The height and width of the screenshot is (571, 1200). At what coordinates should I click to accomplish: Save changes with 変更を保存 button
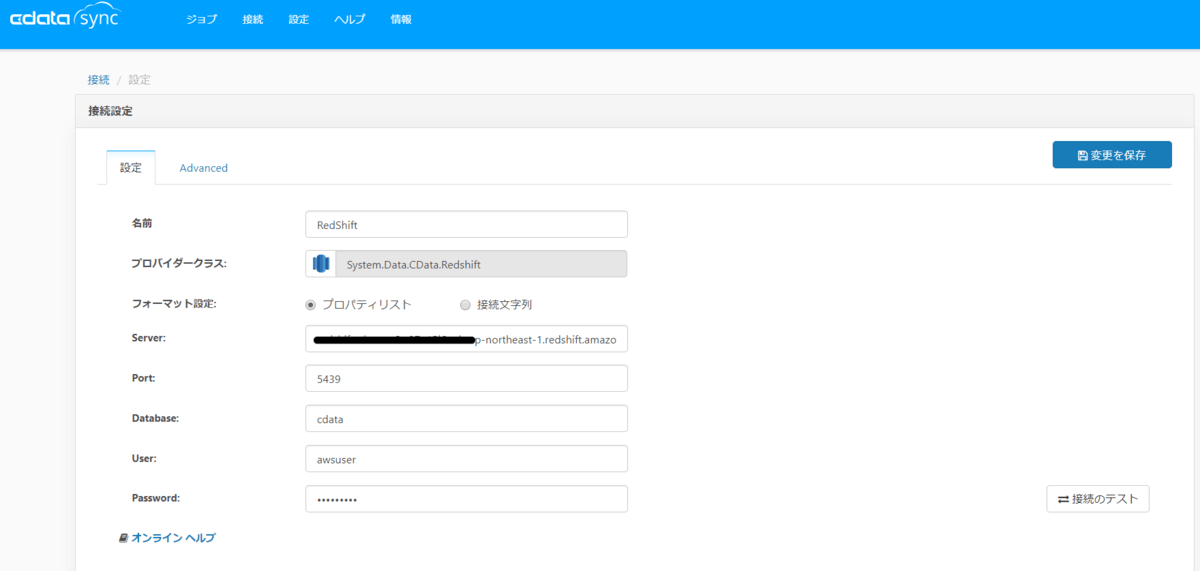coord(1112,155)
